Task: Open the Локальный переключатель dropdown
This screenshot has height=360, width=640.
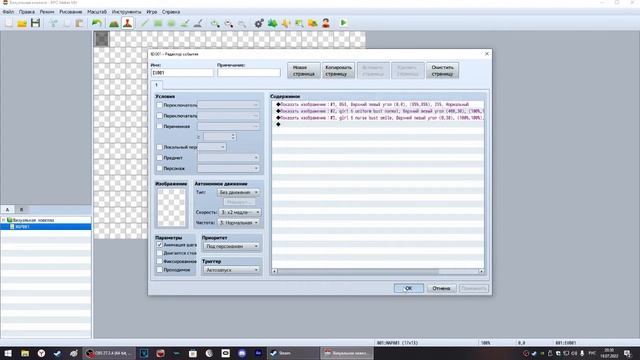Action: tap(212, 147)
